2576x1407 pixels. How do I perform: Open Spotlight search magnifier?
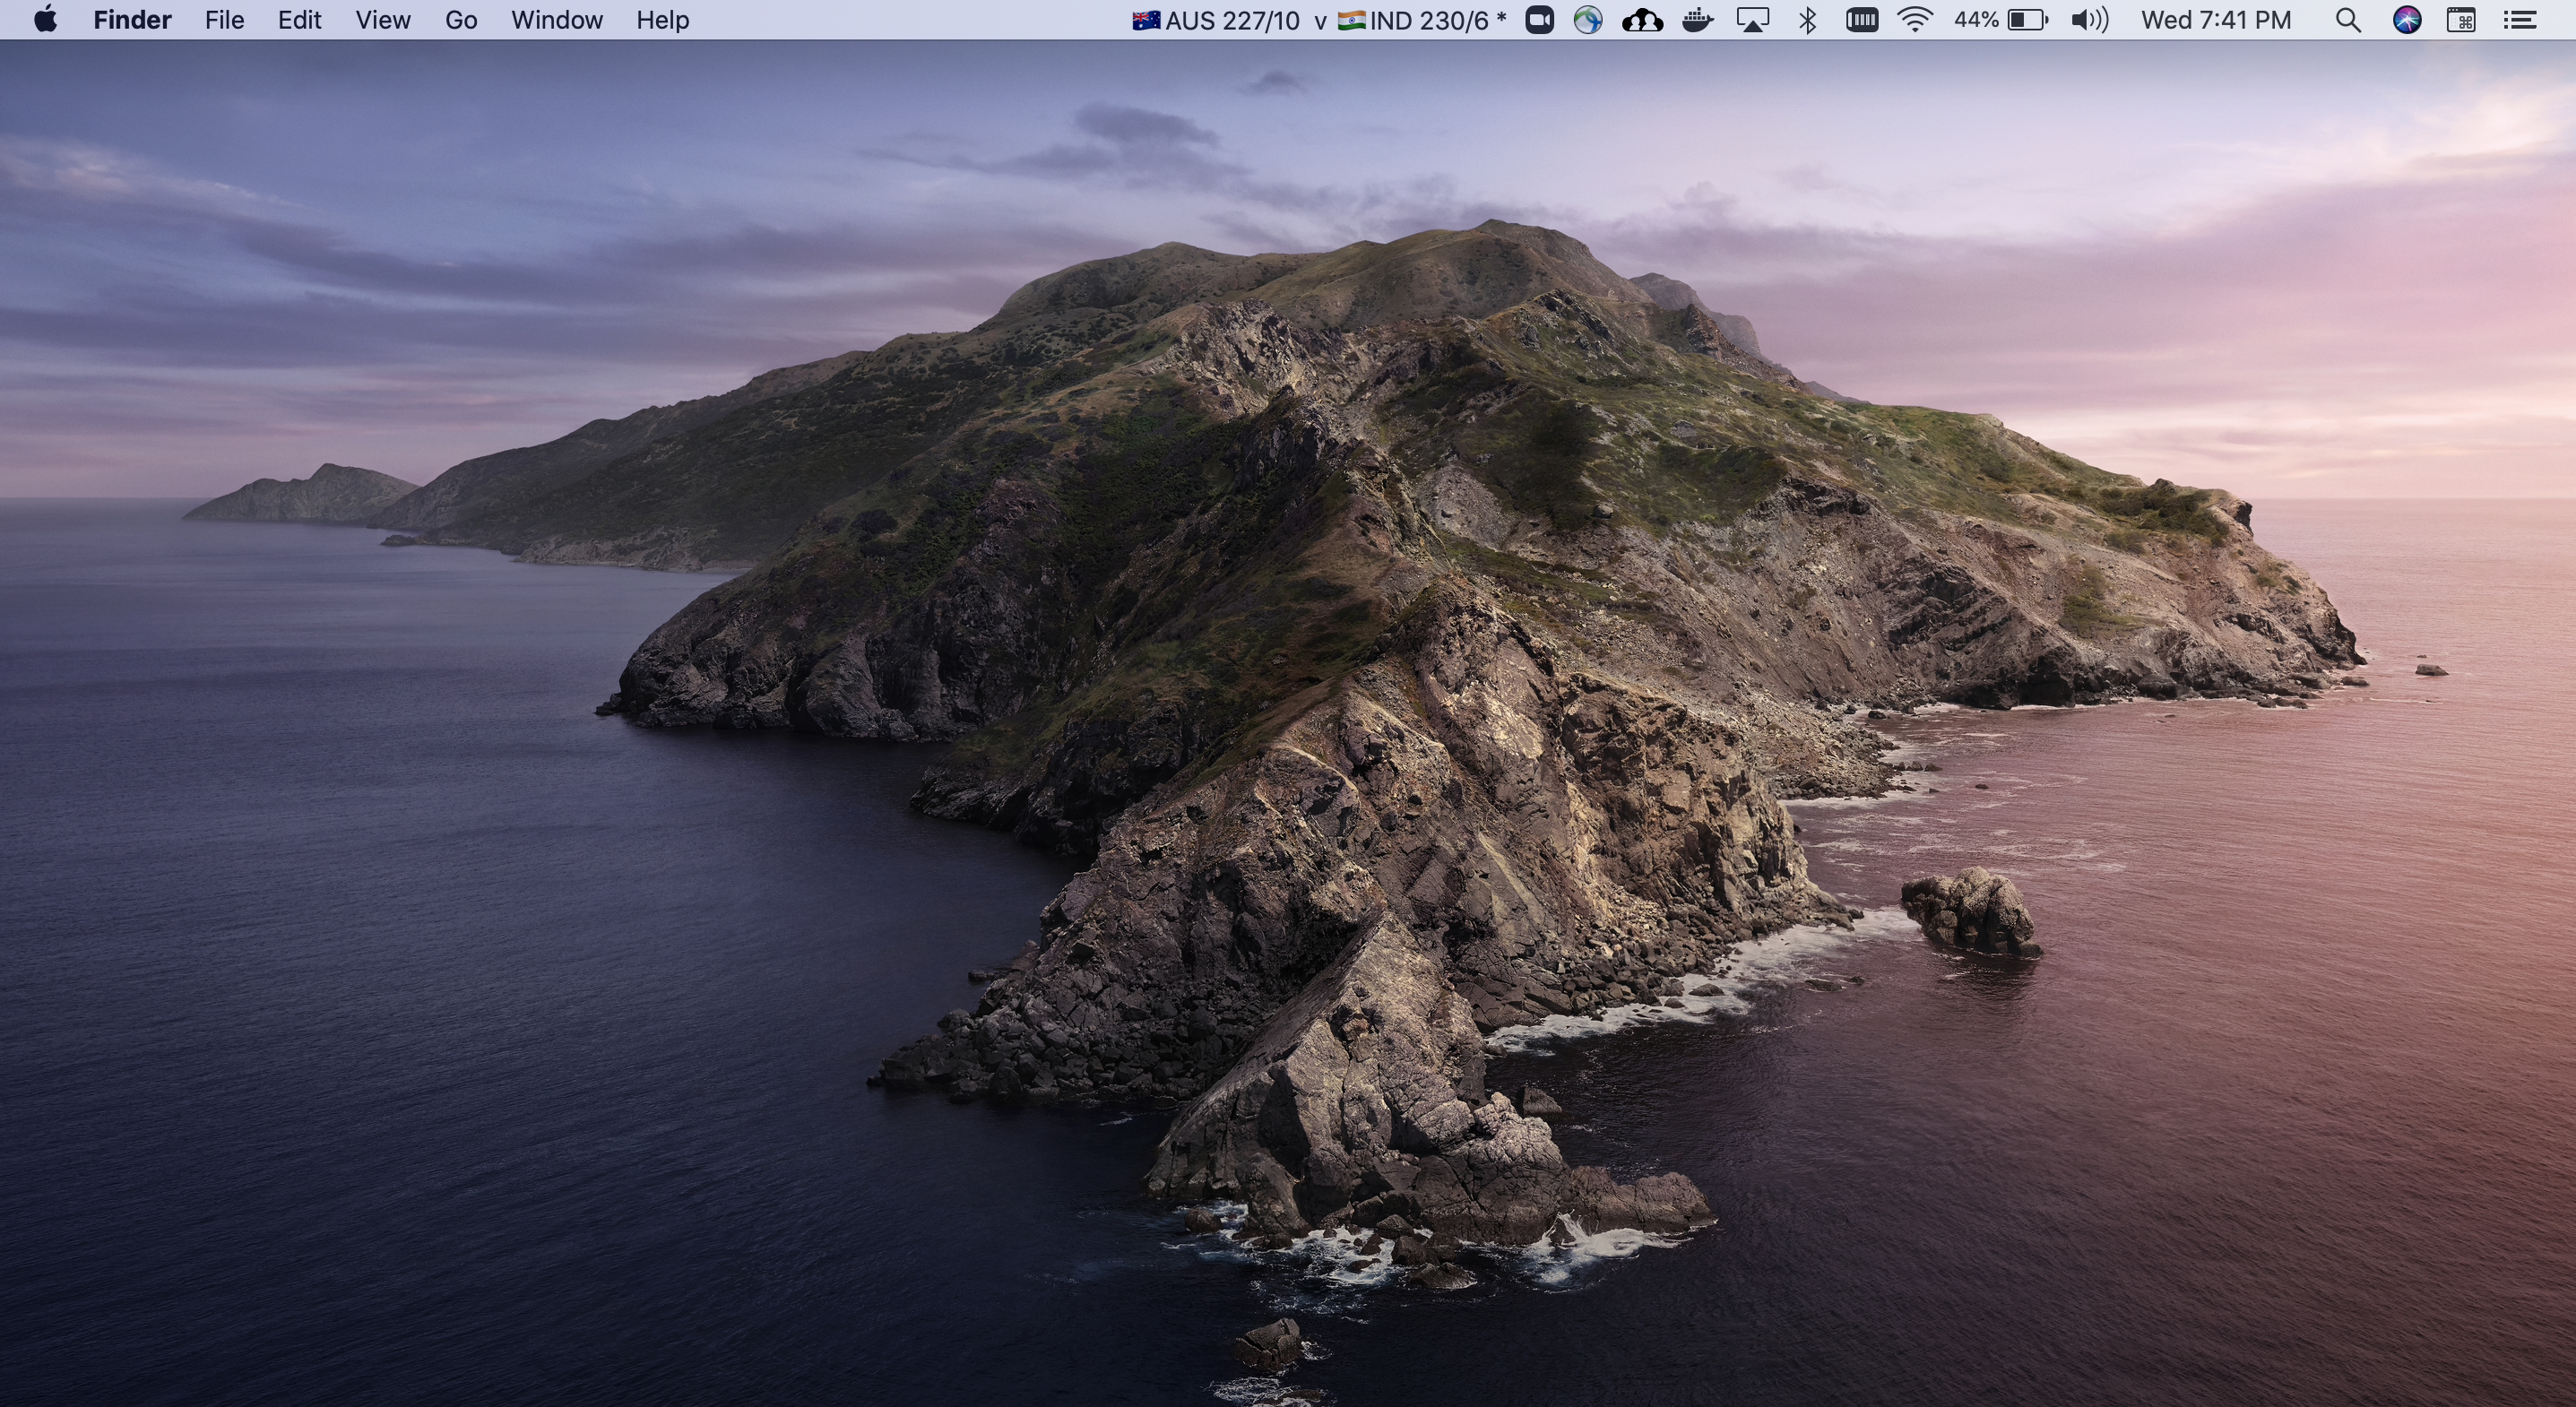2348,20
